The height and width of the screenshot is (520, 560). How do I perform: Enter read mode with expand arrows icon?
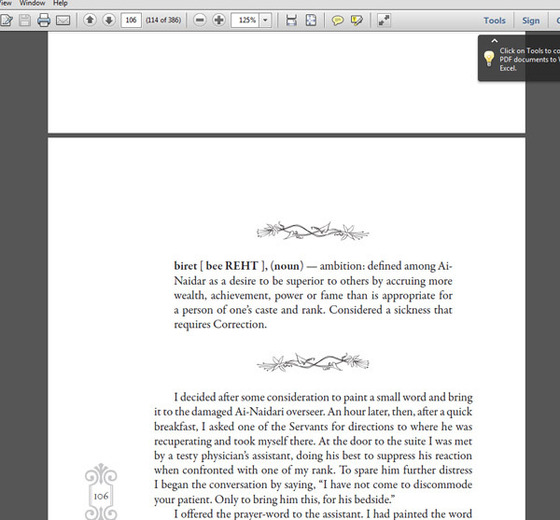pyautogui.click(x=384, y=20)
